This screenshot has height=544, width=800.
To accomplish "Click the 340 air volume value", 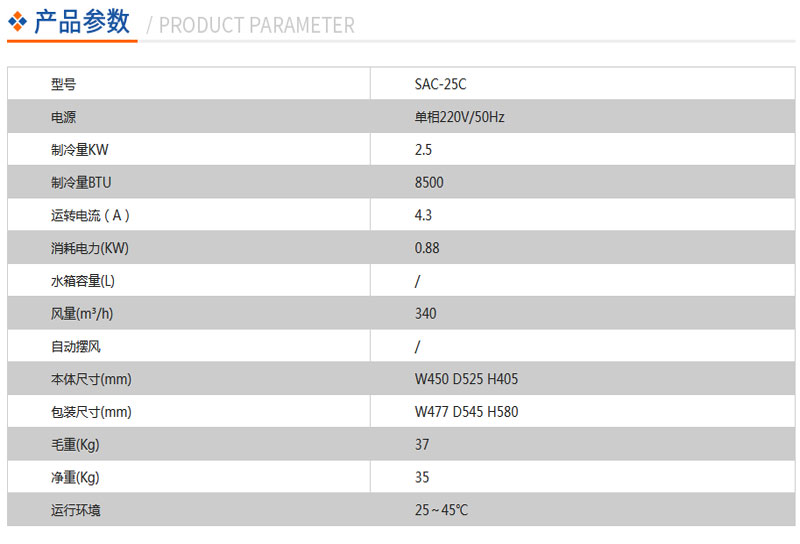I will (x=425, y=313).
